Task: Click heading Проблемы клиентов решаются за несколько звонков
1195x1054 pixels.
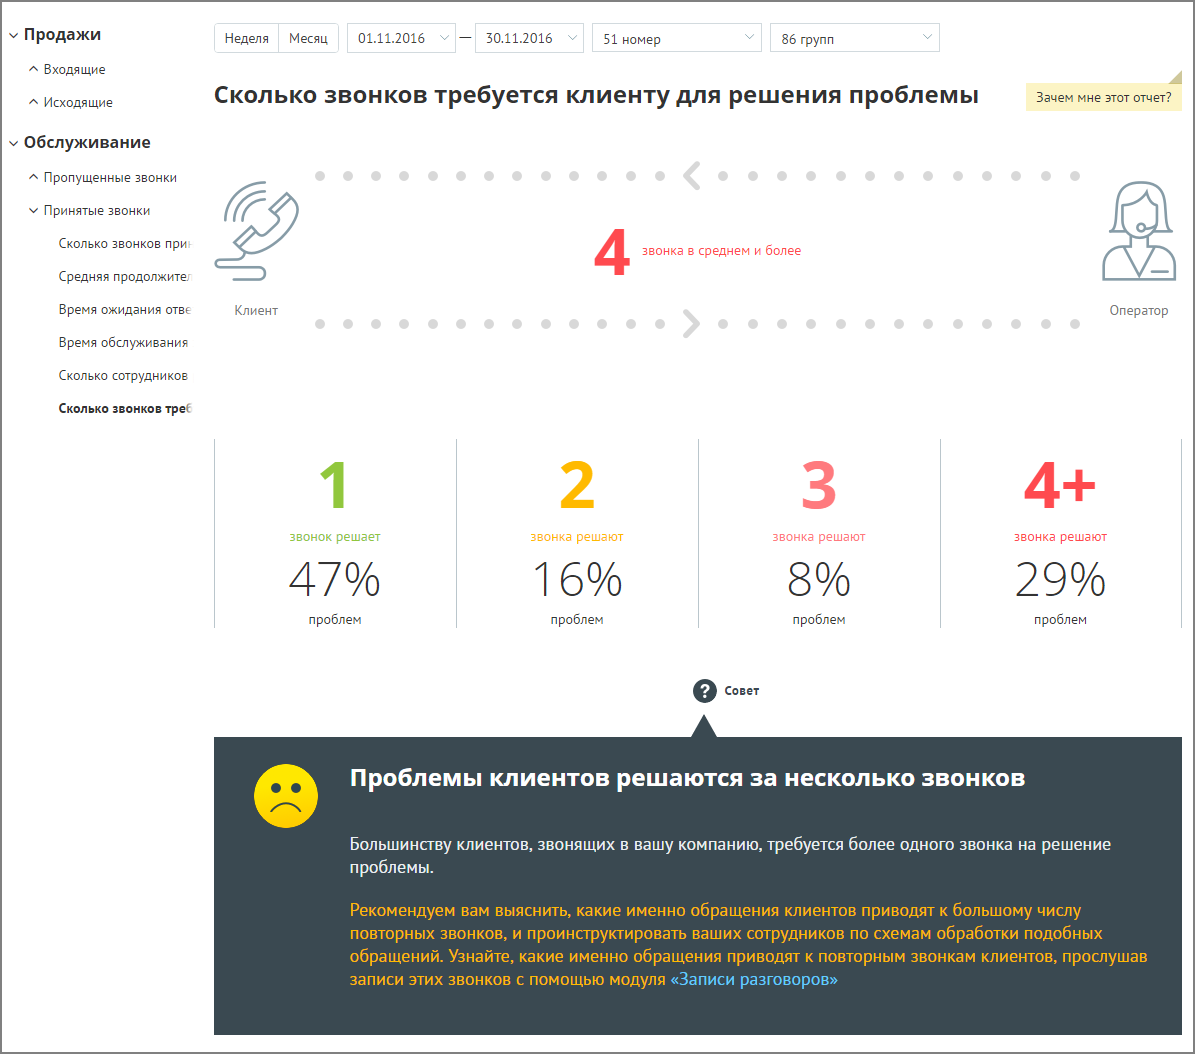Action: [687, 778]
